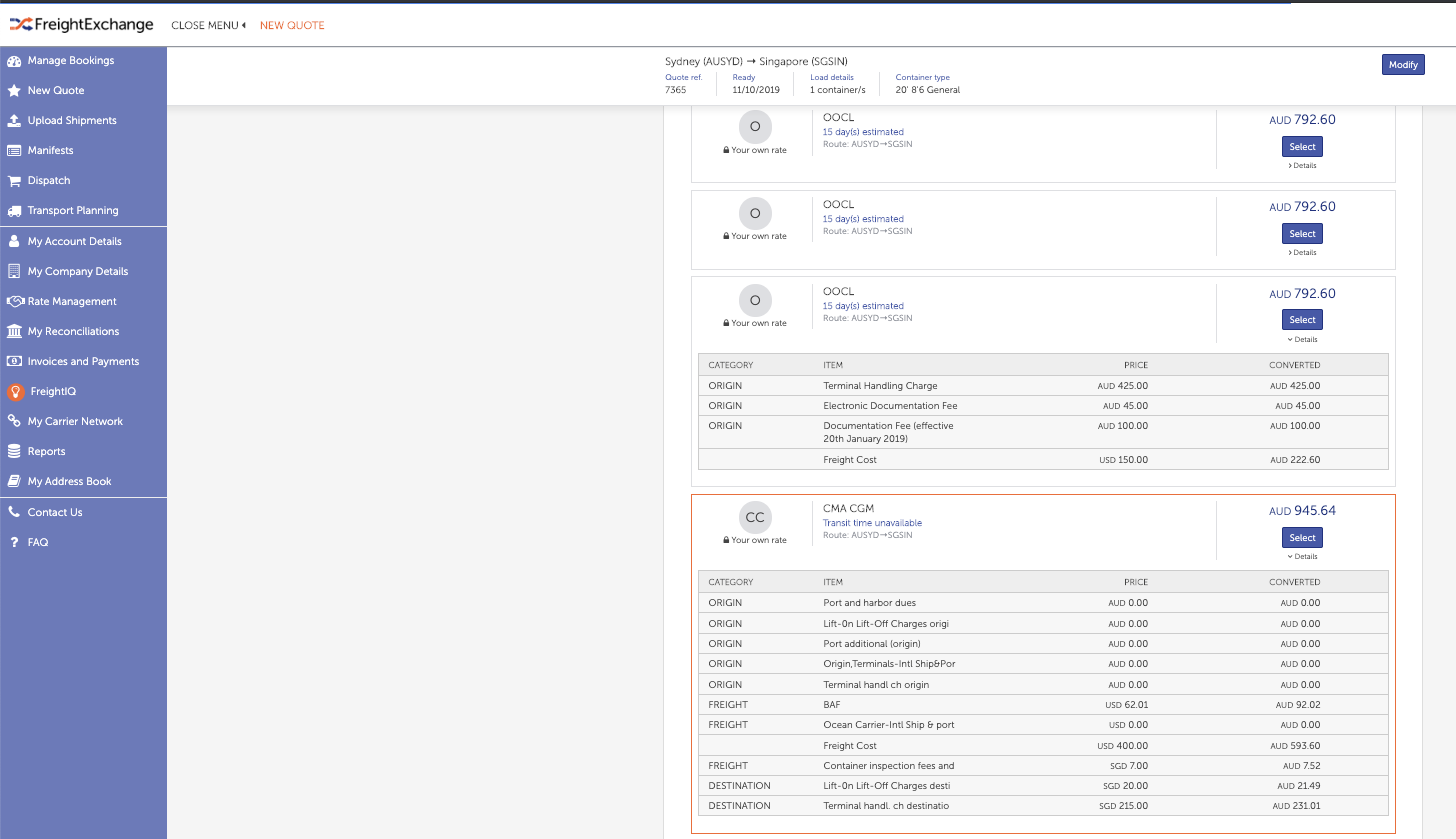Click the lock icon in the CMA CGM card

[726, 540]
